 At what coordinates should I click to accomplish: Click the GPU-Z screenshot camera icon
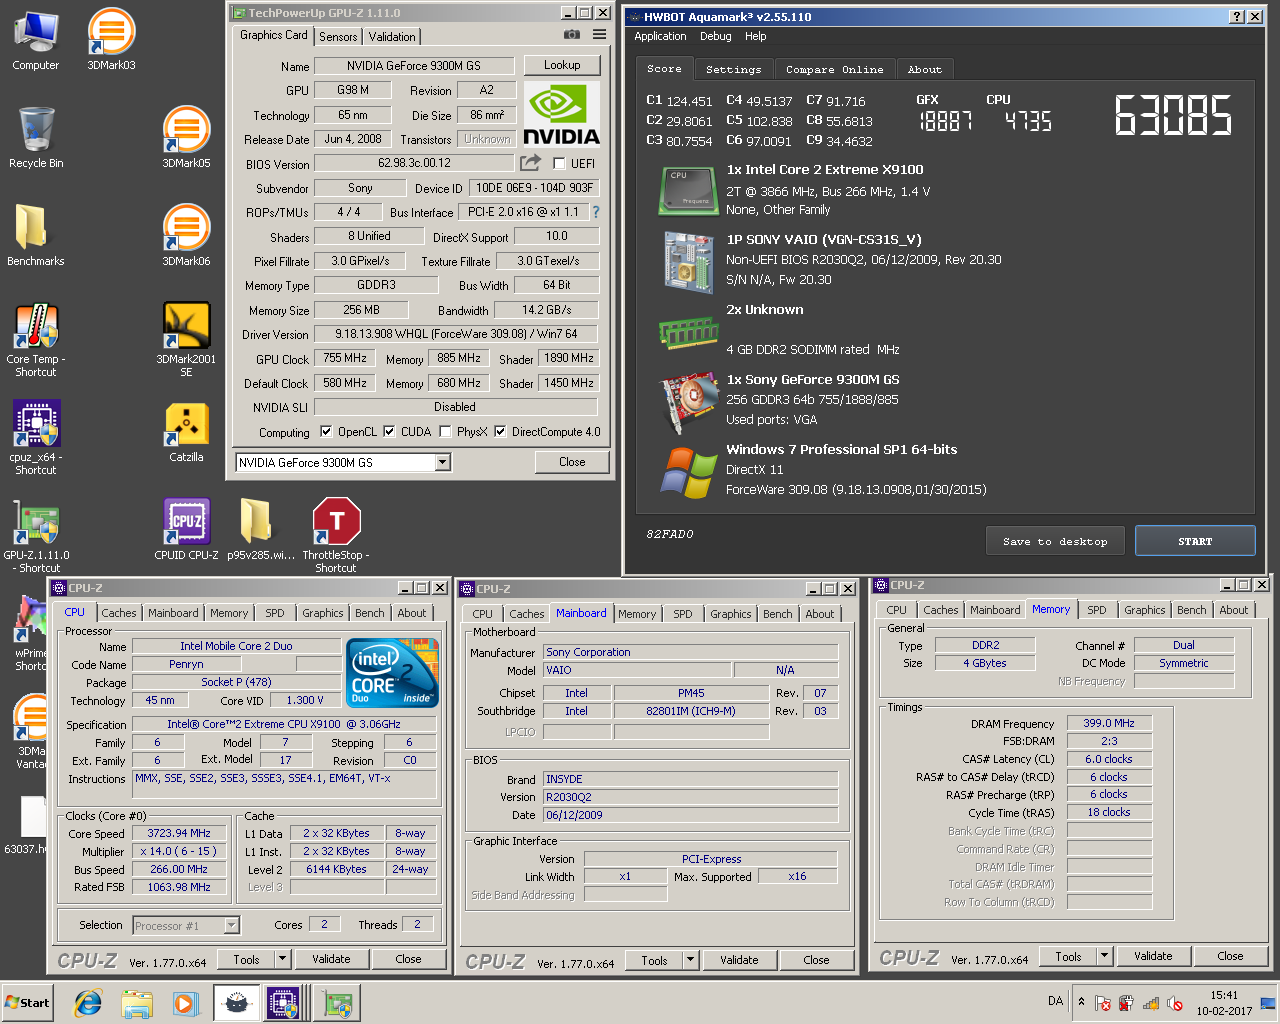pos(572,35)
